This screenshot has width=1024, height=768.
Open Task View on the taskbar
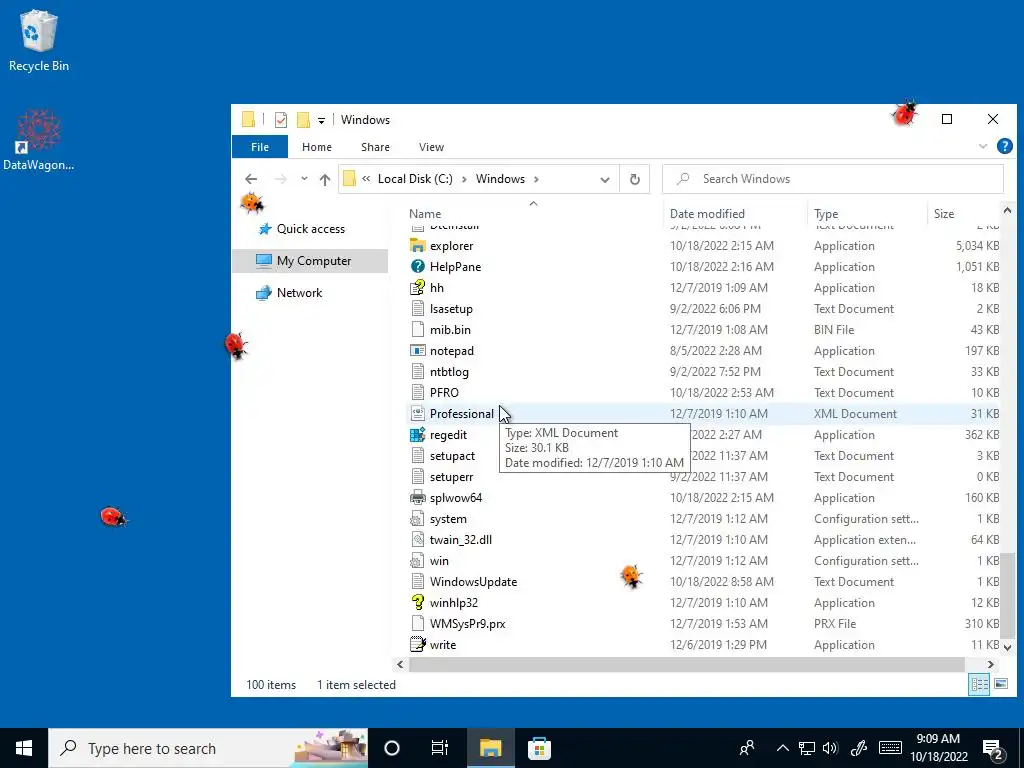point(440,748)
